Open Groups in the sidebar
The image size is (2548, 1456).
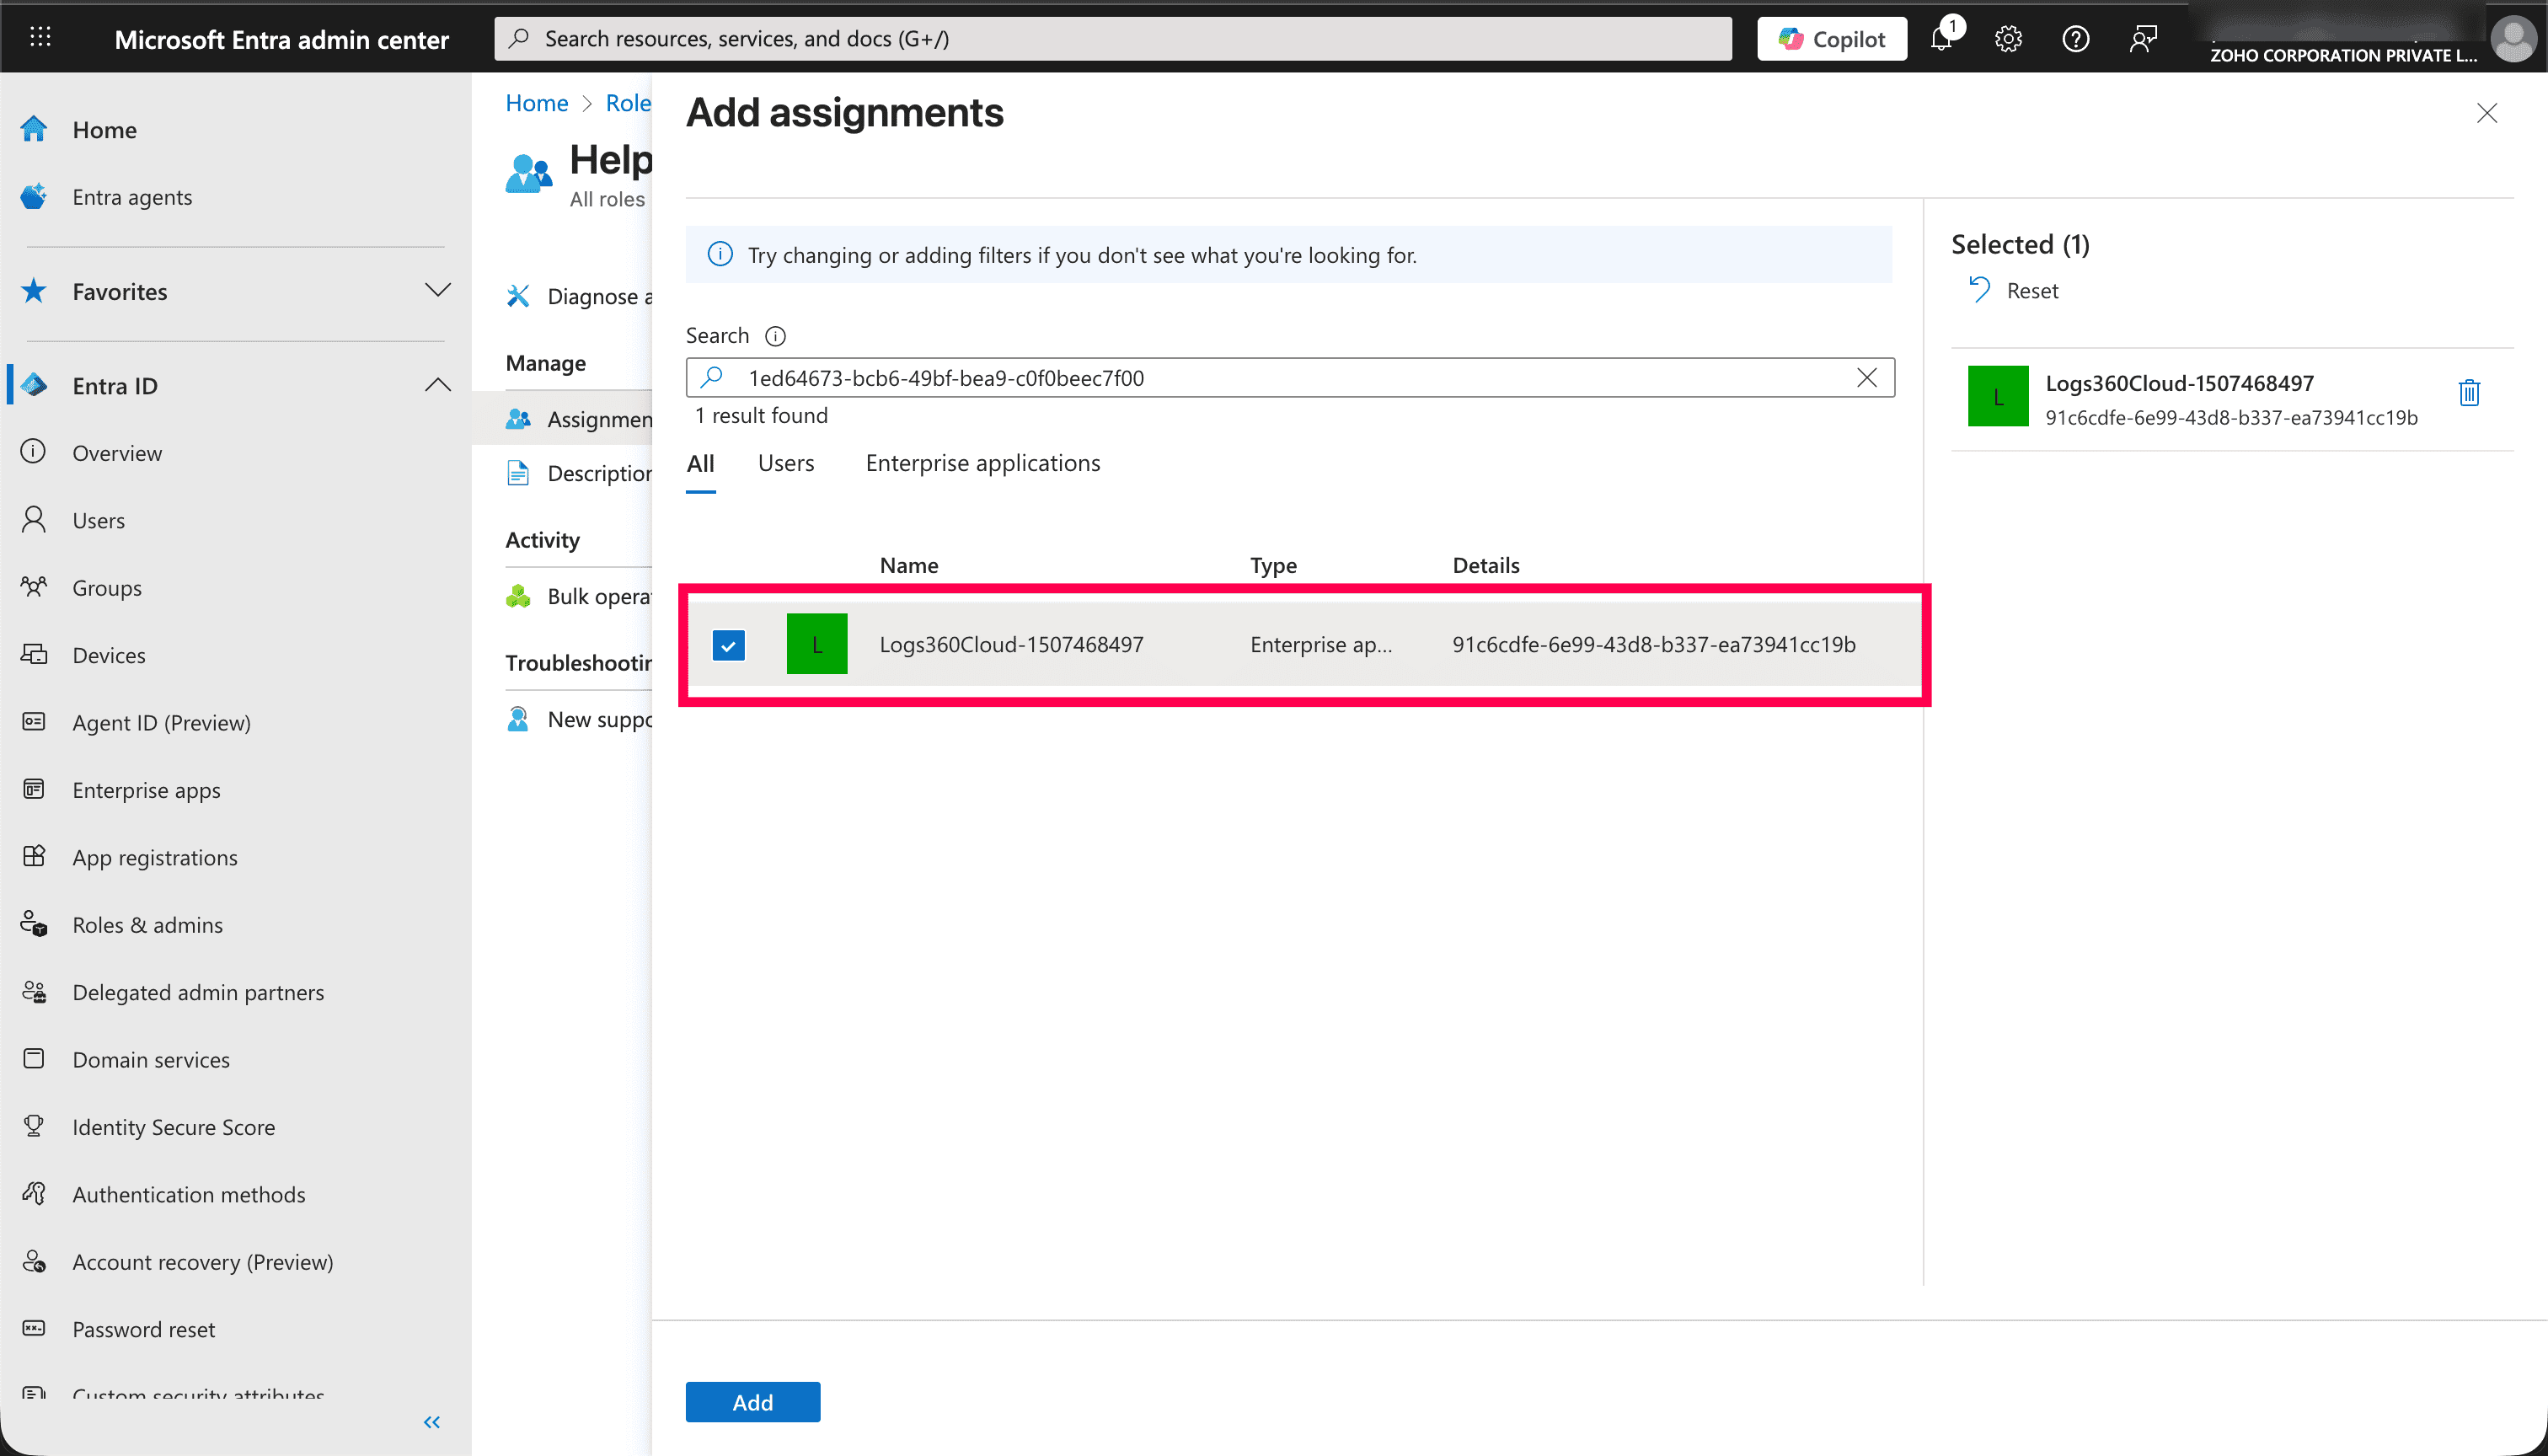pos(107,587)
